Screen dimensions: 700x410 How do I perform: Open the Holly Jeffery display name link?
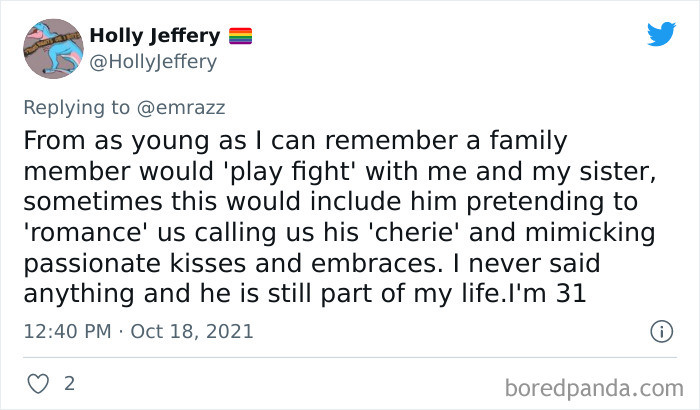[155, 36]
